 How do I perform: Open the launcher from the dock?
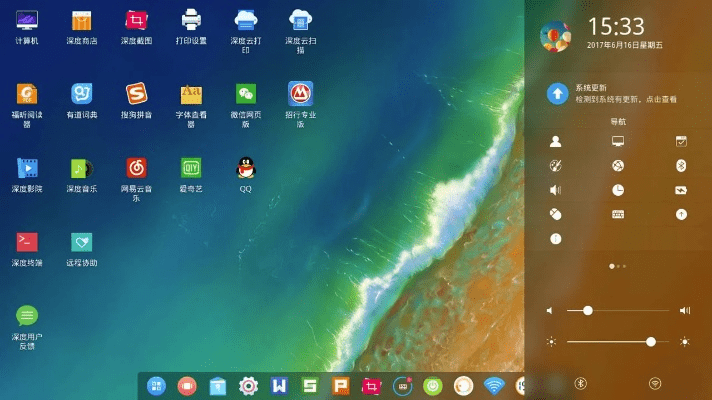[x=157, y=385]
